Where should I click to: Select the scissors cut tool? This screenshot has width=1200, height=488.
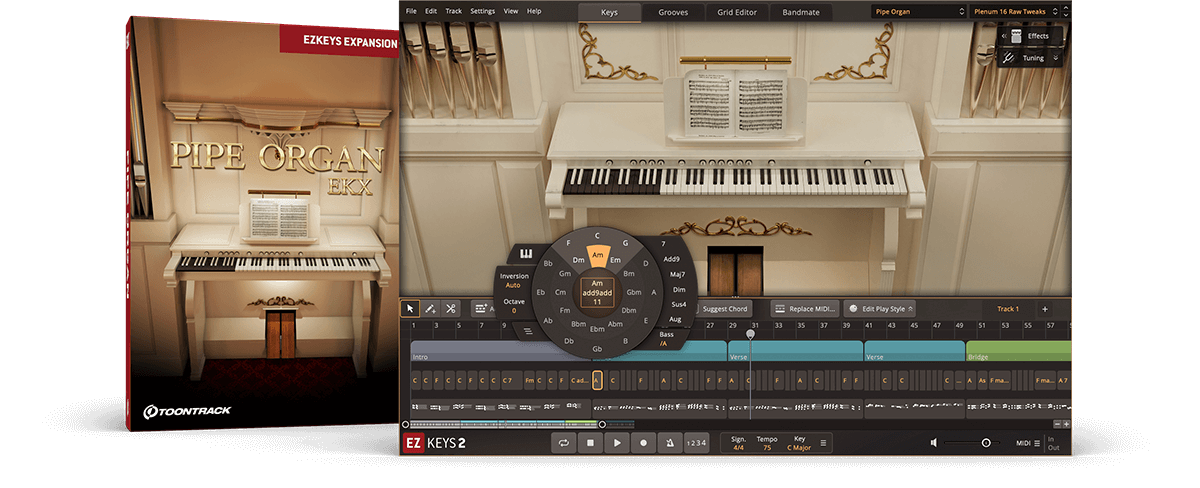[x=451, y=309]
